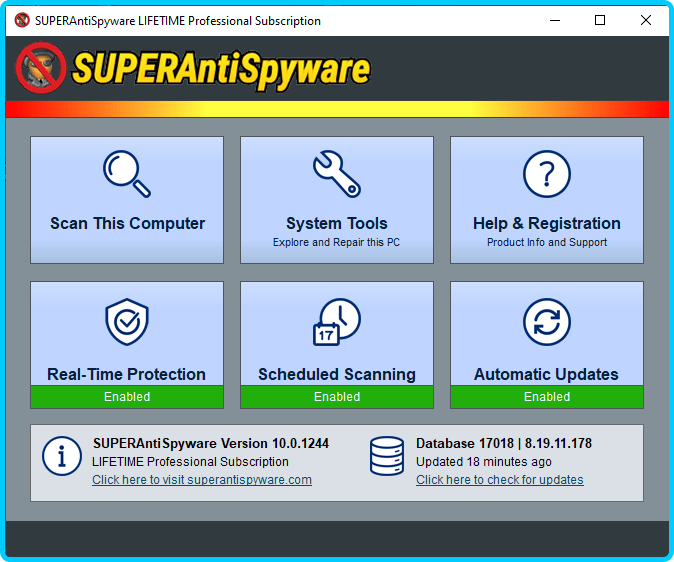Viewport: 674px width, 562px height.
Task: Select the Scheduled Scanning label
Action: (337, 374)
